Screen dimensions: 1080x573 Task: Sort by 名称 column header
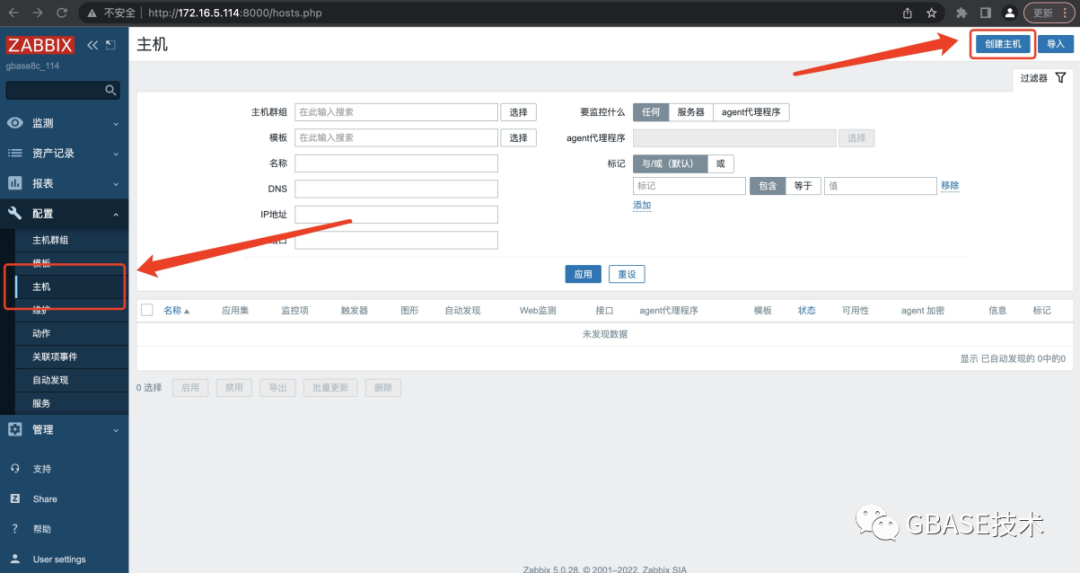(x=176, y=311)
